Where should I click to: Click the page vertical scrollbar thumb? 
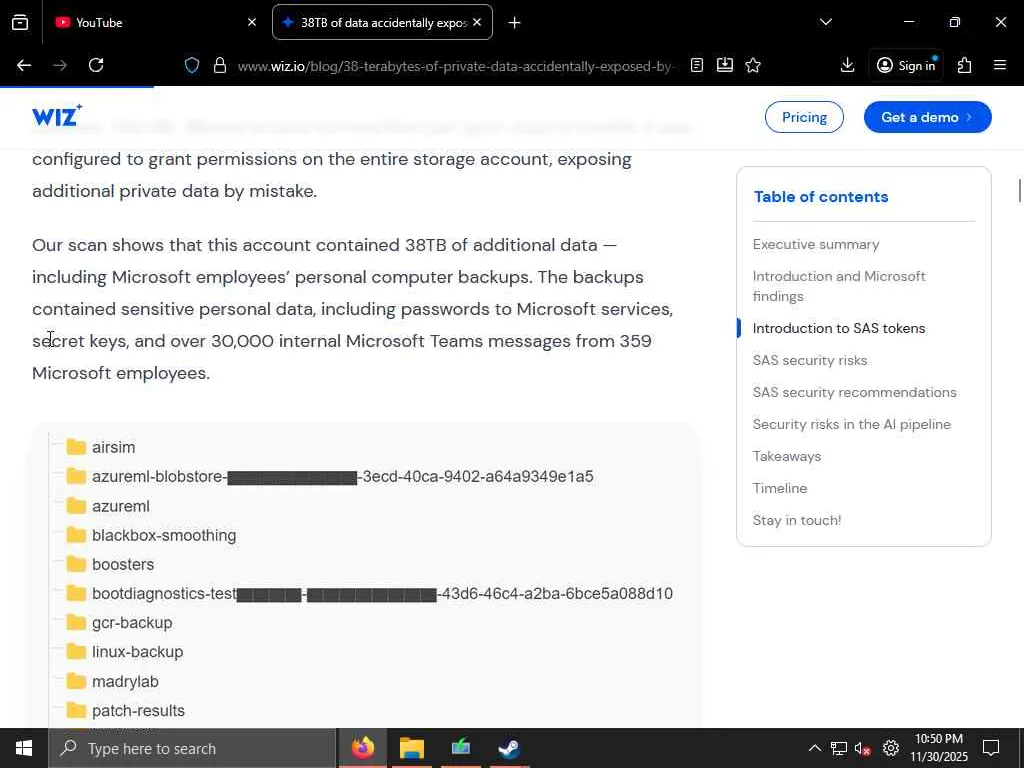1019,190
